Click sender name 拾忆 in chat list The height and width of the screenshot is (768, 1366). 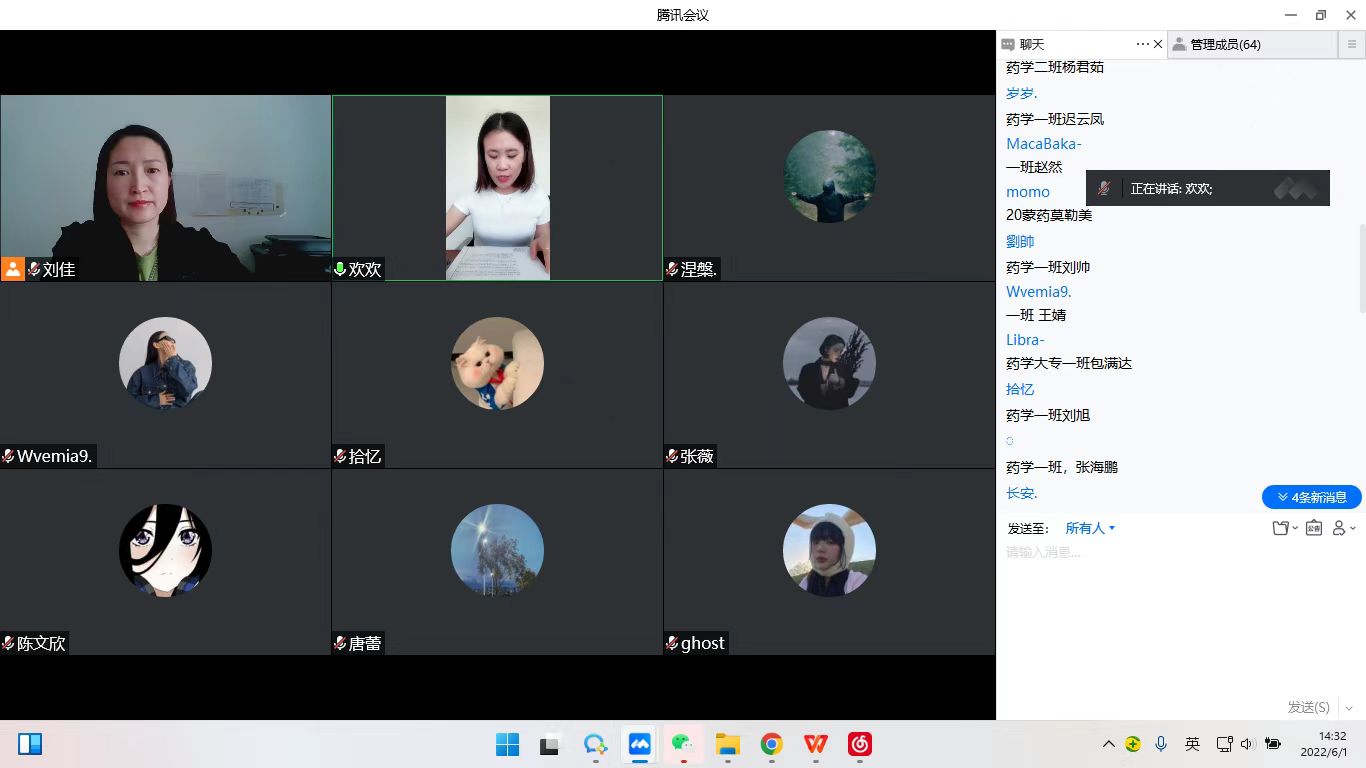[1020, 389]
